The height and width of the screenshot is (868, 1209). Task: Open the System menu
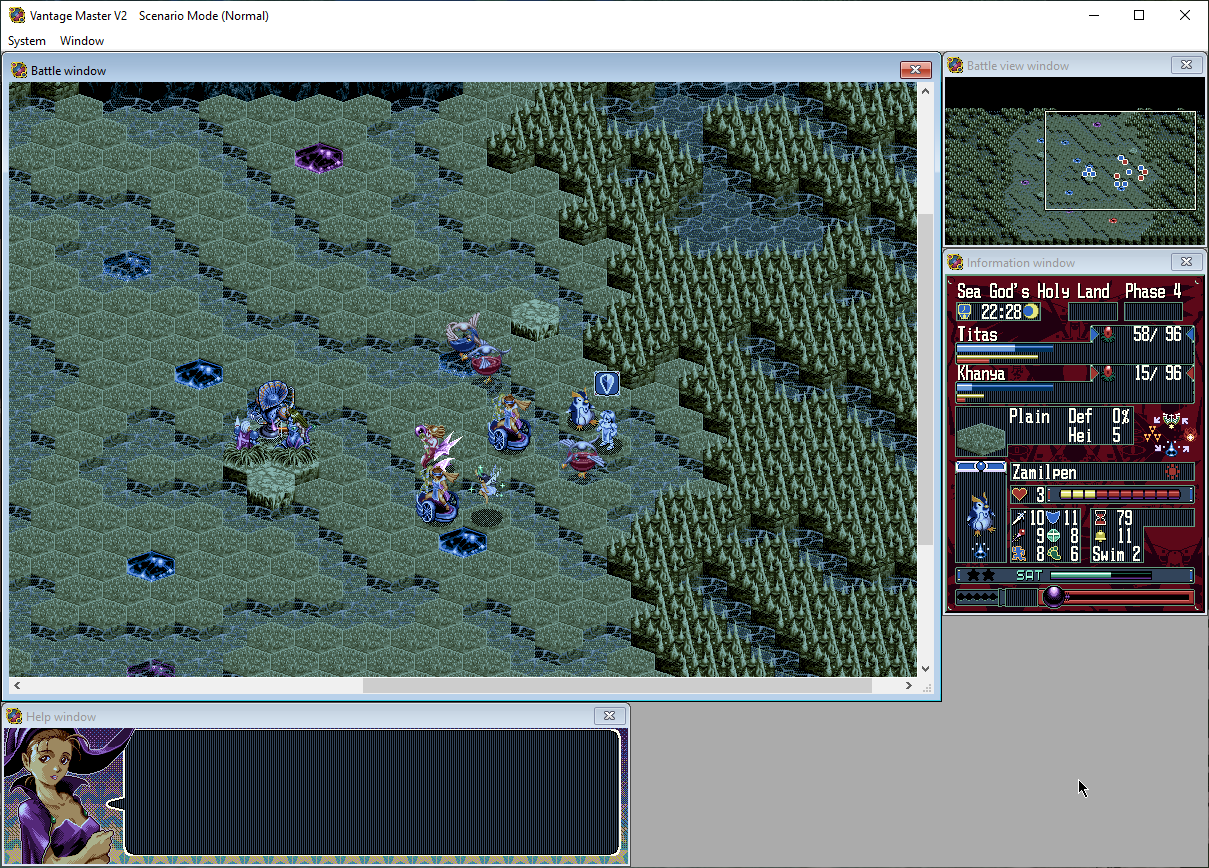click(x=27, y=41)
